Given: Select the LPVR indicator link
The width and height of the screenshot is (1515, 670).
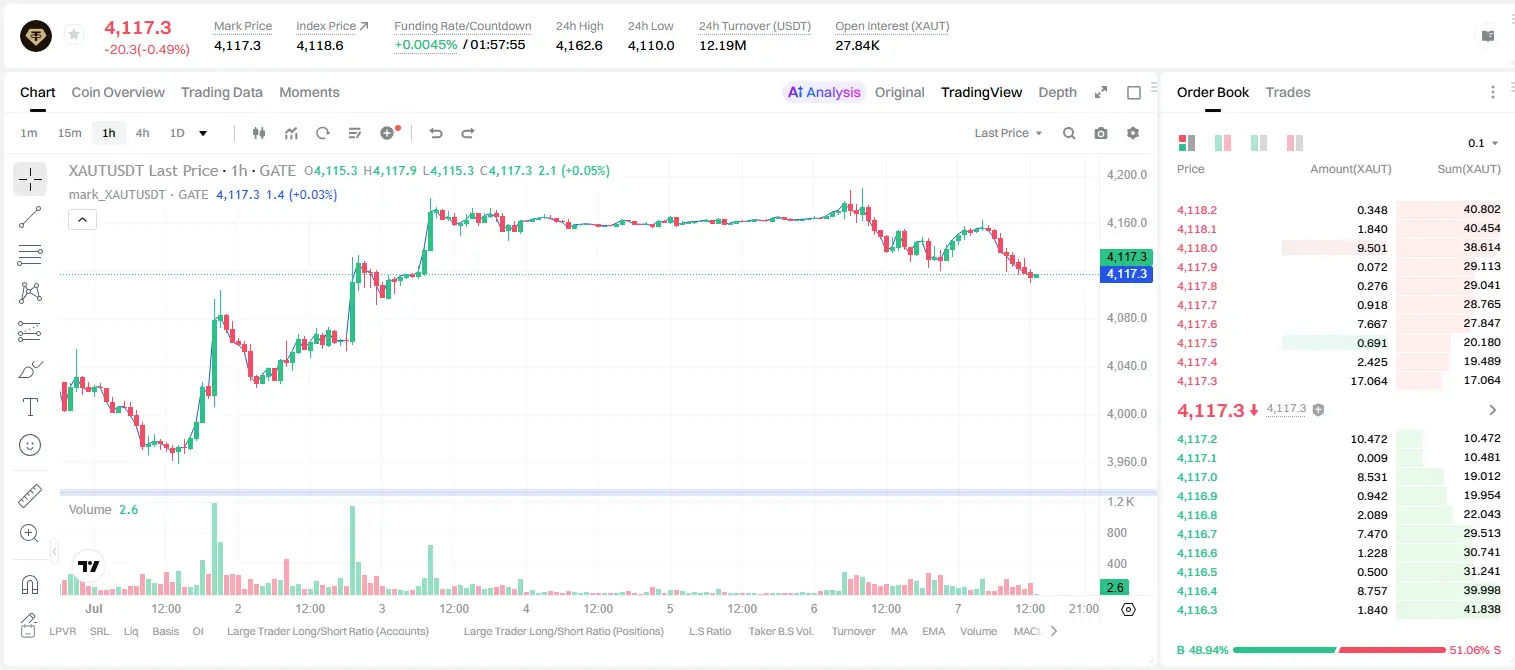Looking at the screenshot, I should [62, 631].
